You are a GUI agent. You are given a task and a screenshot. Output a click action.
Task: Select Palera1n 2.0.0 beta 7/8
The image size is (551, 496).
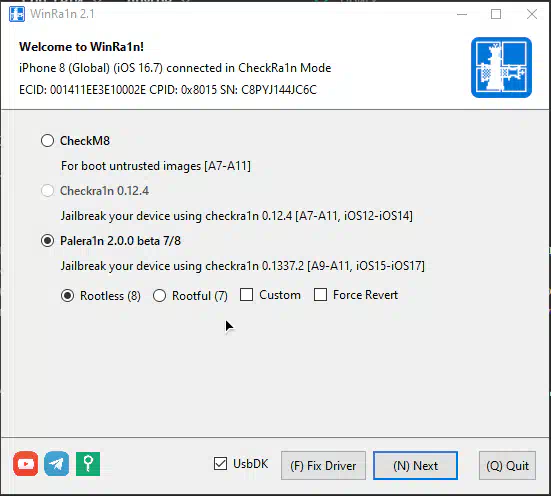[x=47, y=241]
